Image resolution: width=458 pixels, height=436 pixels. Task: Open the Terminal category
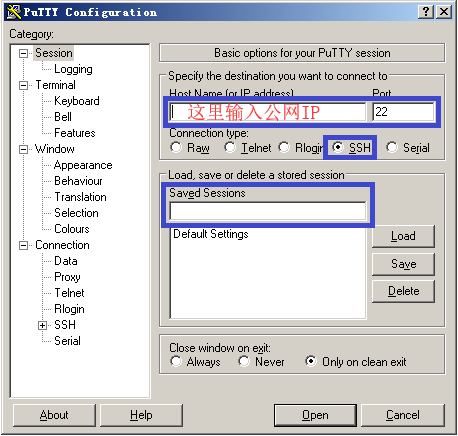[55, 85]
